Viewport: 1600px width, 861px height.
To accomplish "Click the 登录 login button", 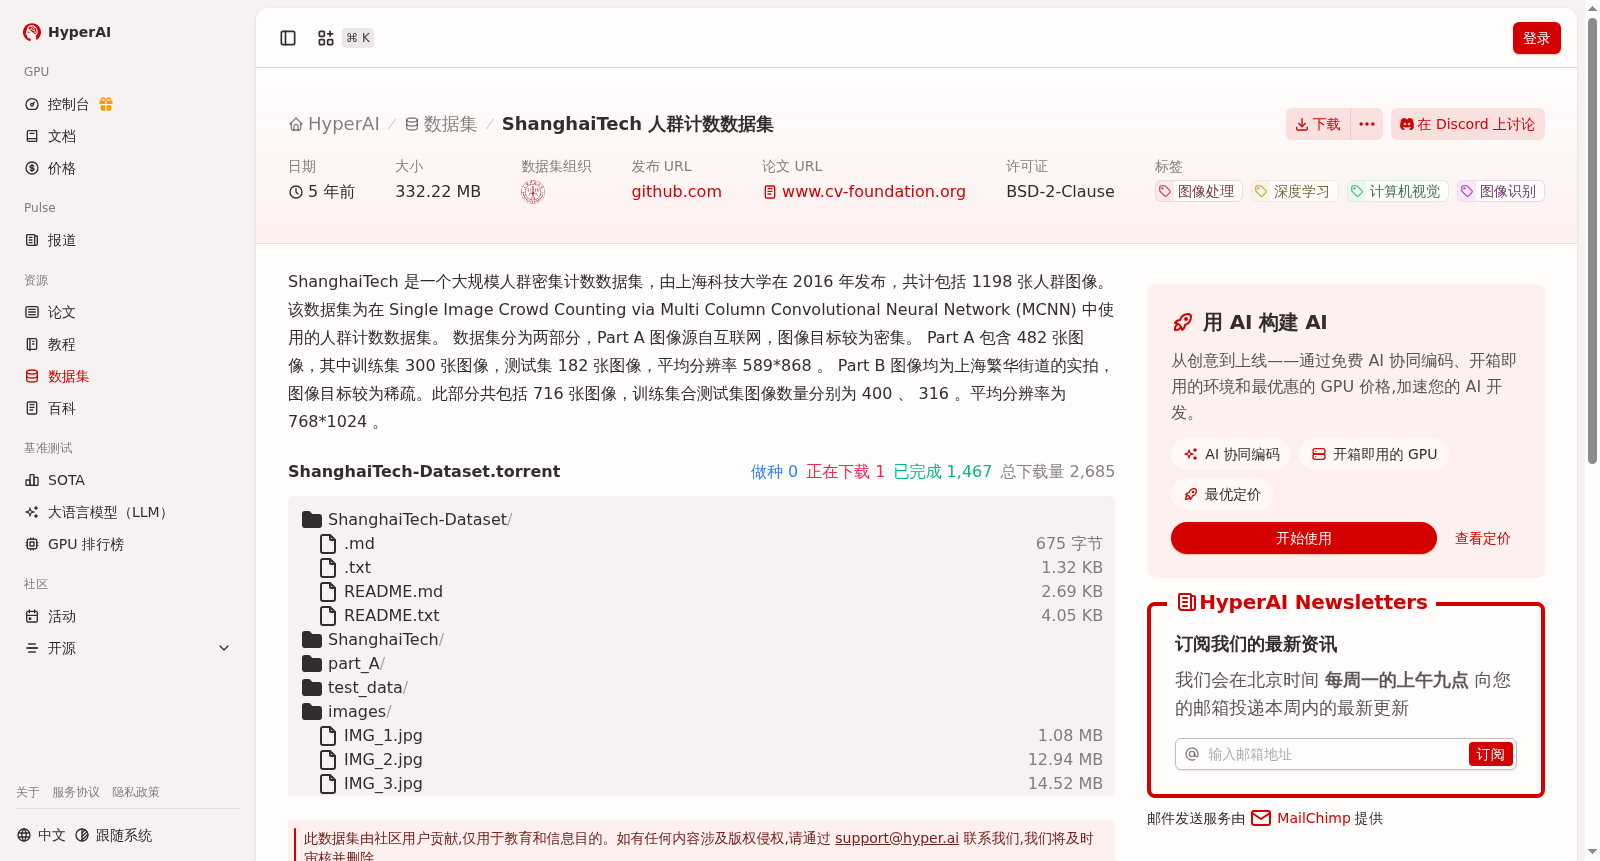I will coord(1536,38).
